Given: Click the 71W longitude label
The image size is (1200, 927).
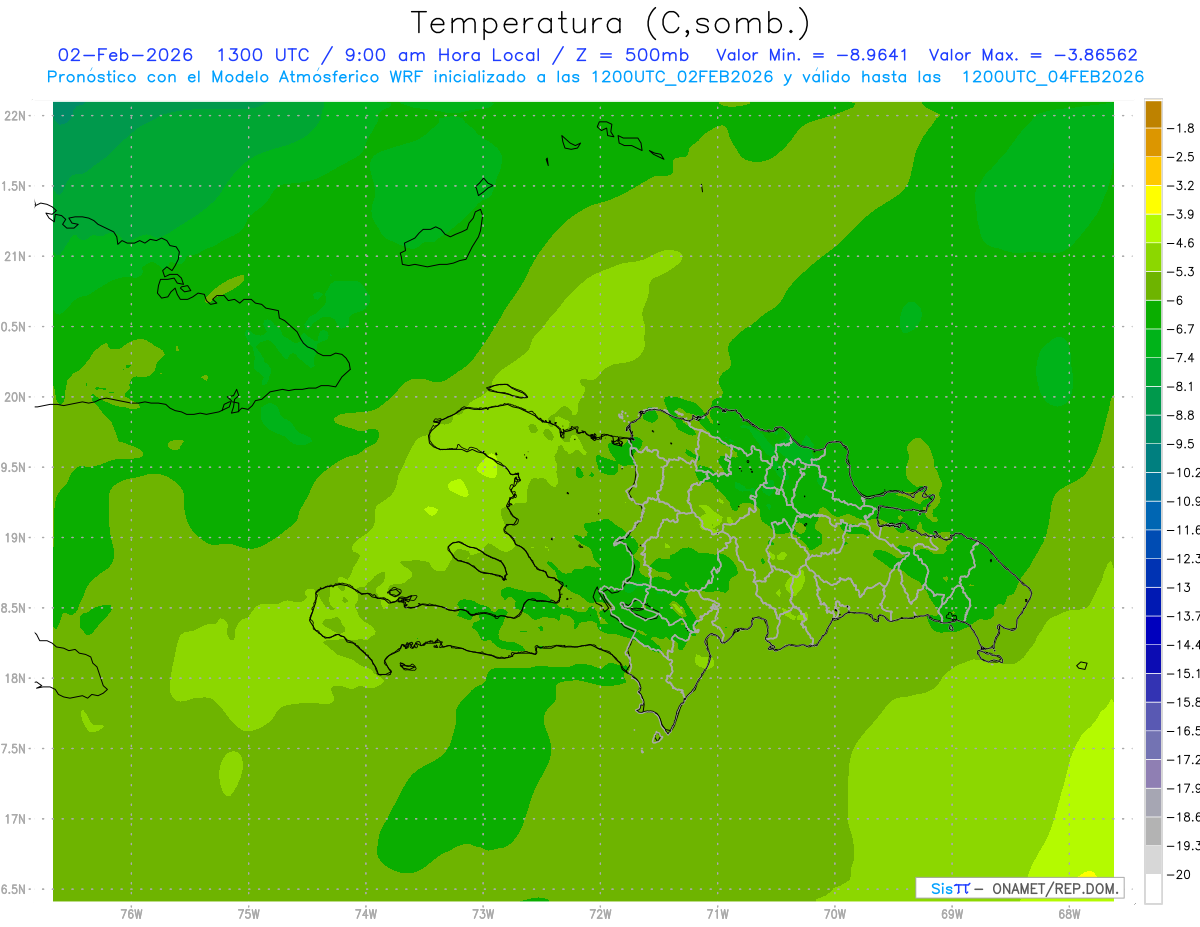Looking at the screenshot, I should coord(717,914).
